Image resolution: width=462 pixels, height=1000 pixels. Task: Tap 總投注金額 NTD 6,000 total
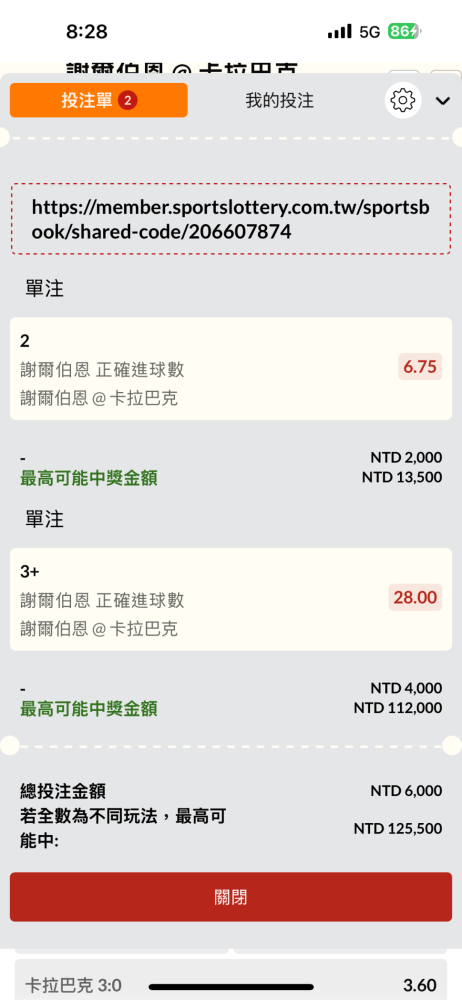click(x=231, y=791)
